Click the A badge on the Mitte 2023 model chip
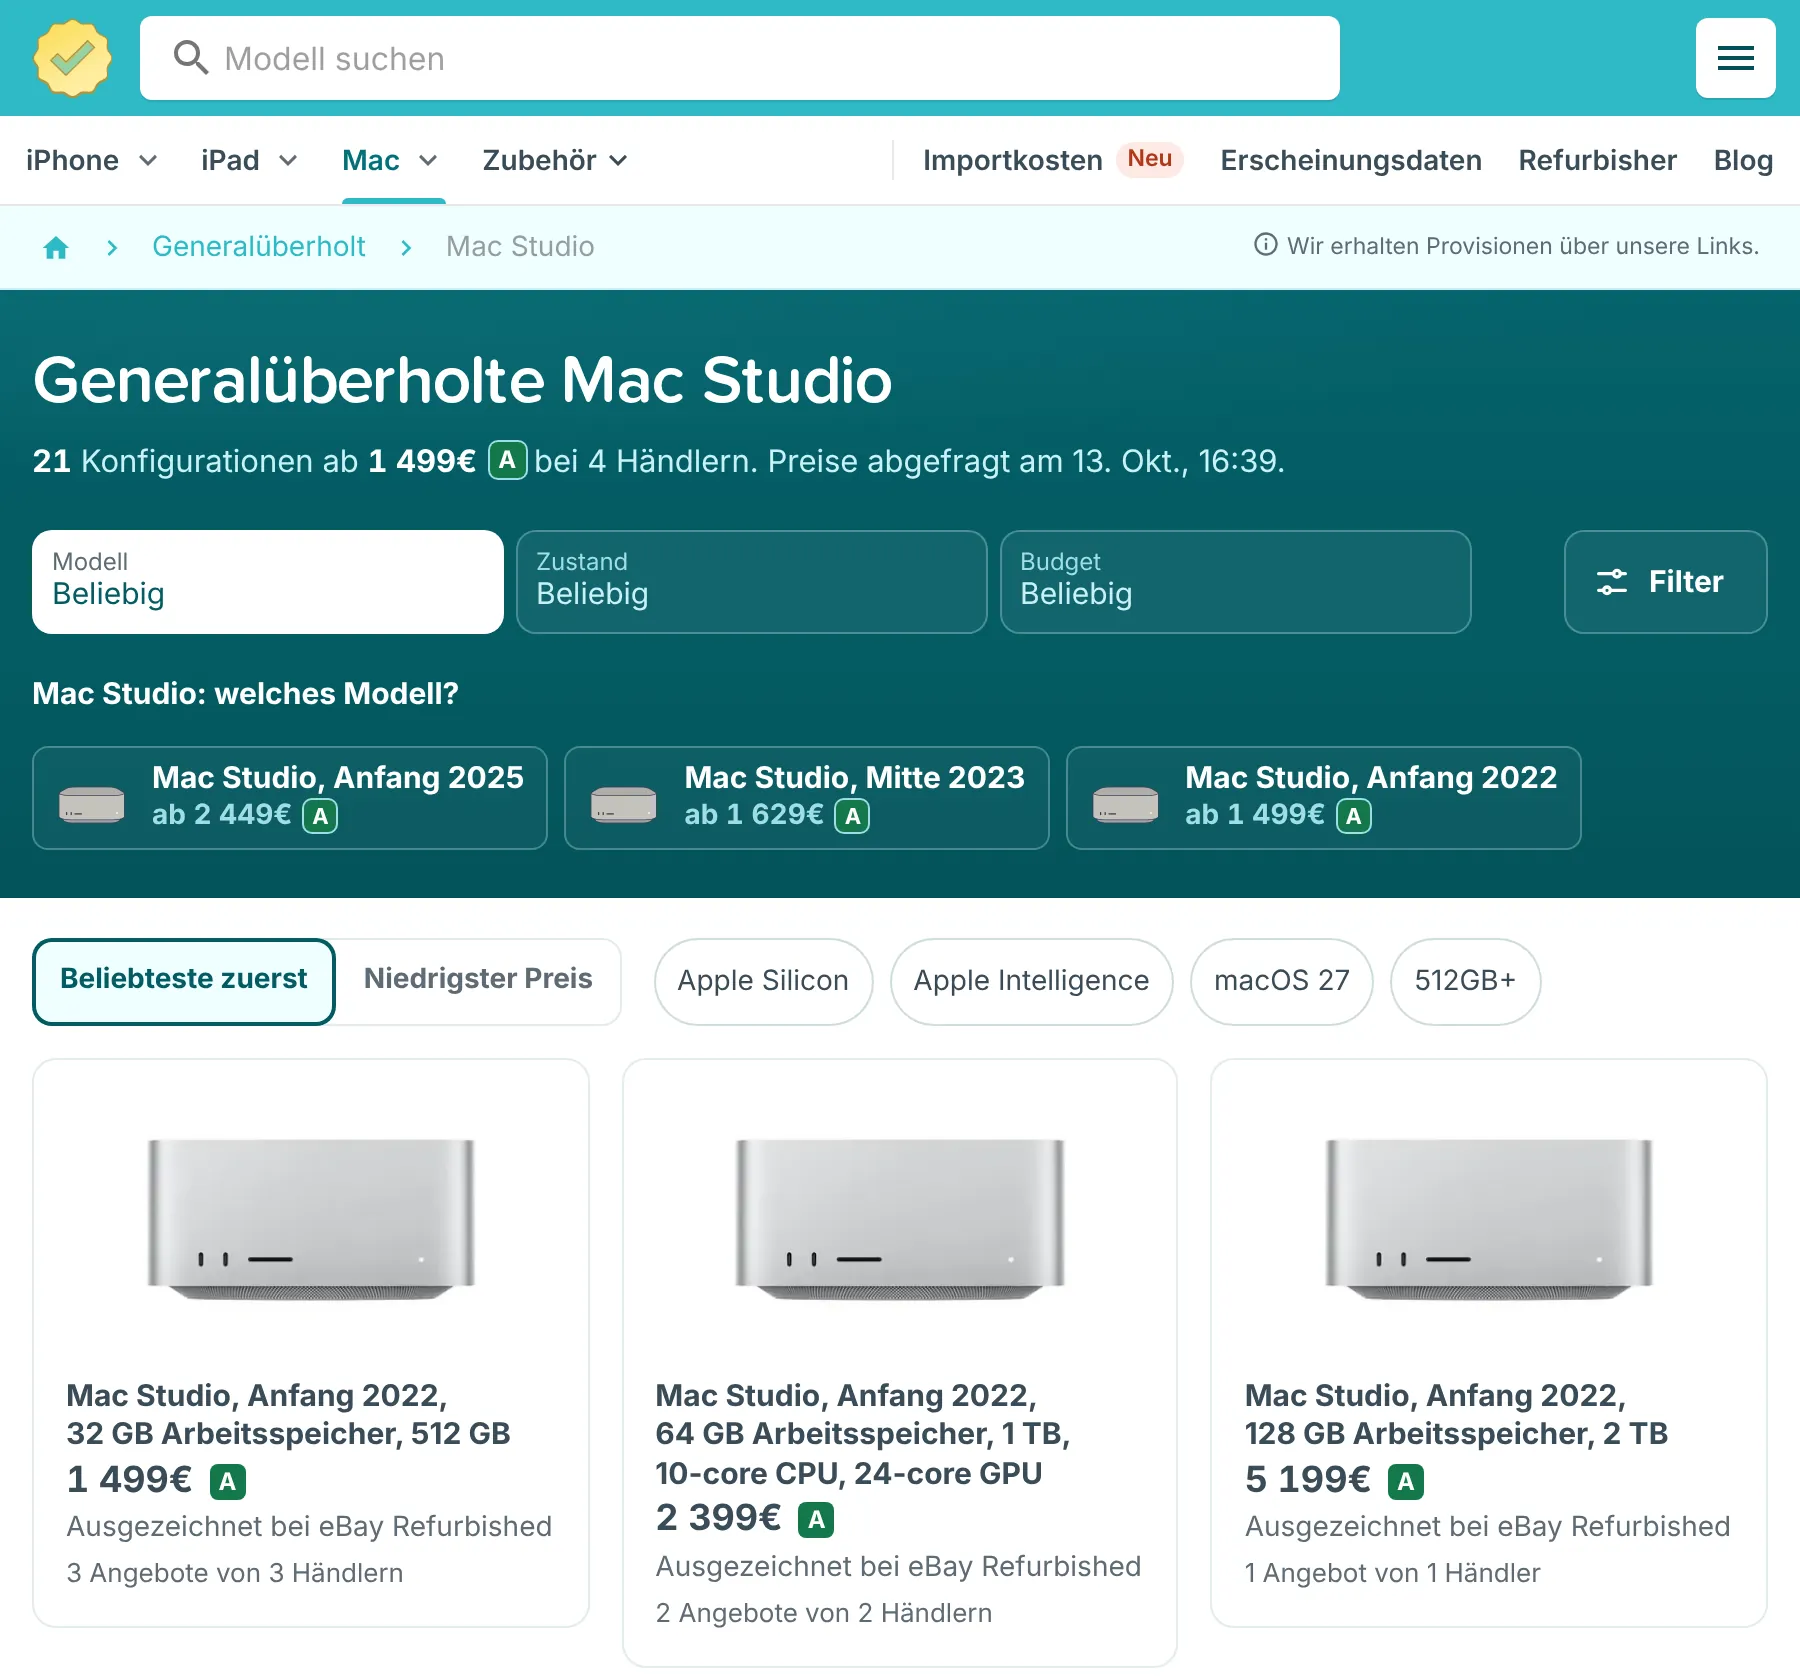Screen dimensions: 1800x1680 click(x=852, y=816)
